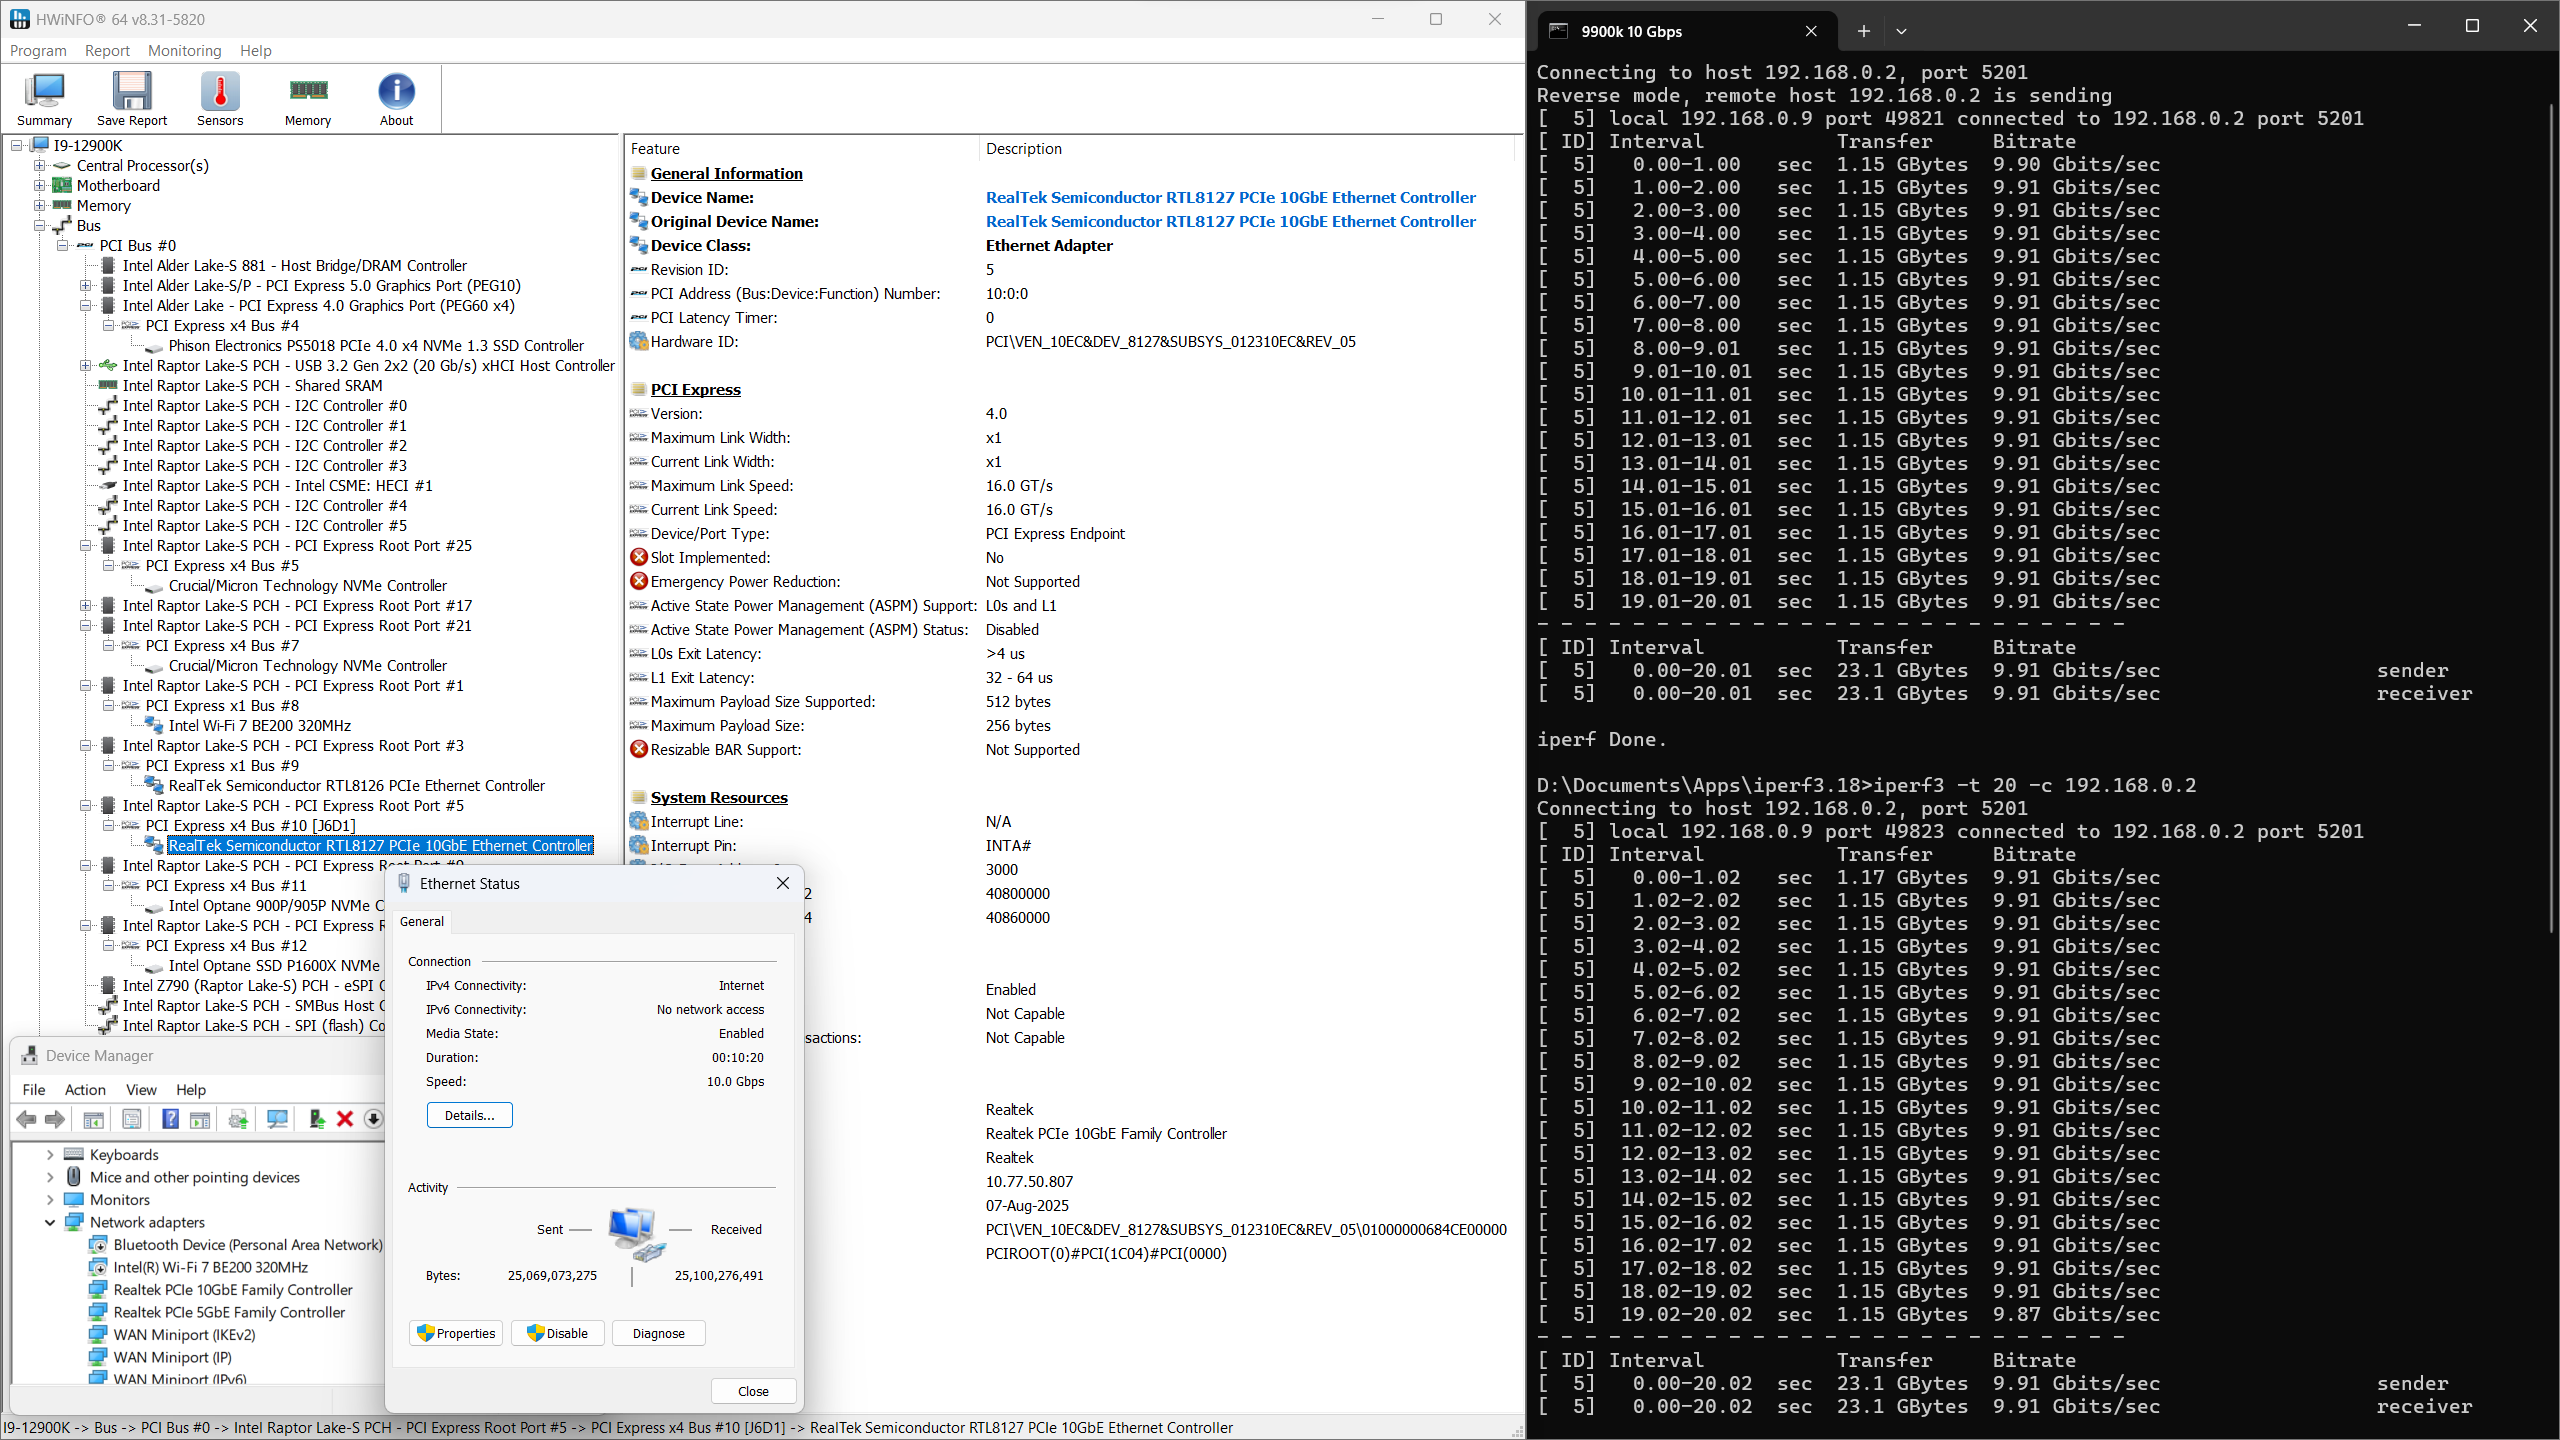Click the Device Manager blue help icon
The image size is (2560, 1440).
(171, 1119)
